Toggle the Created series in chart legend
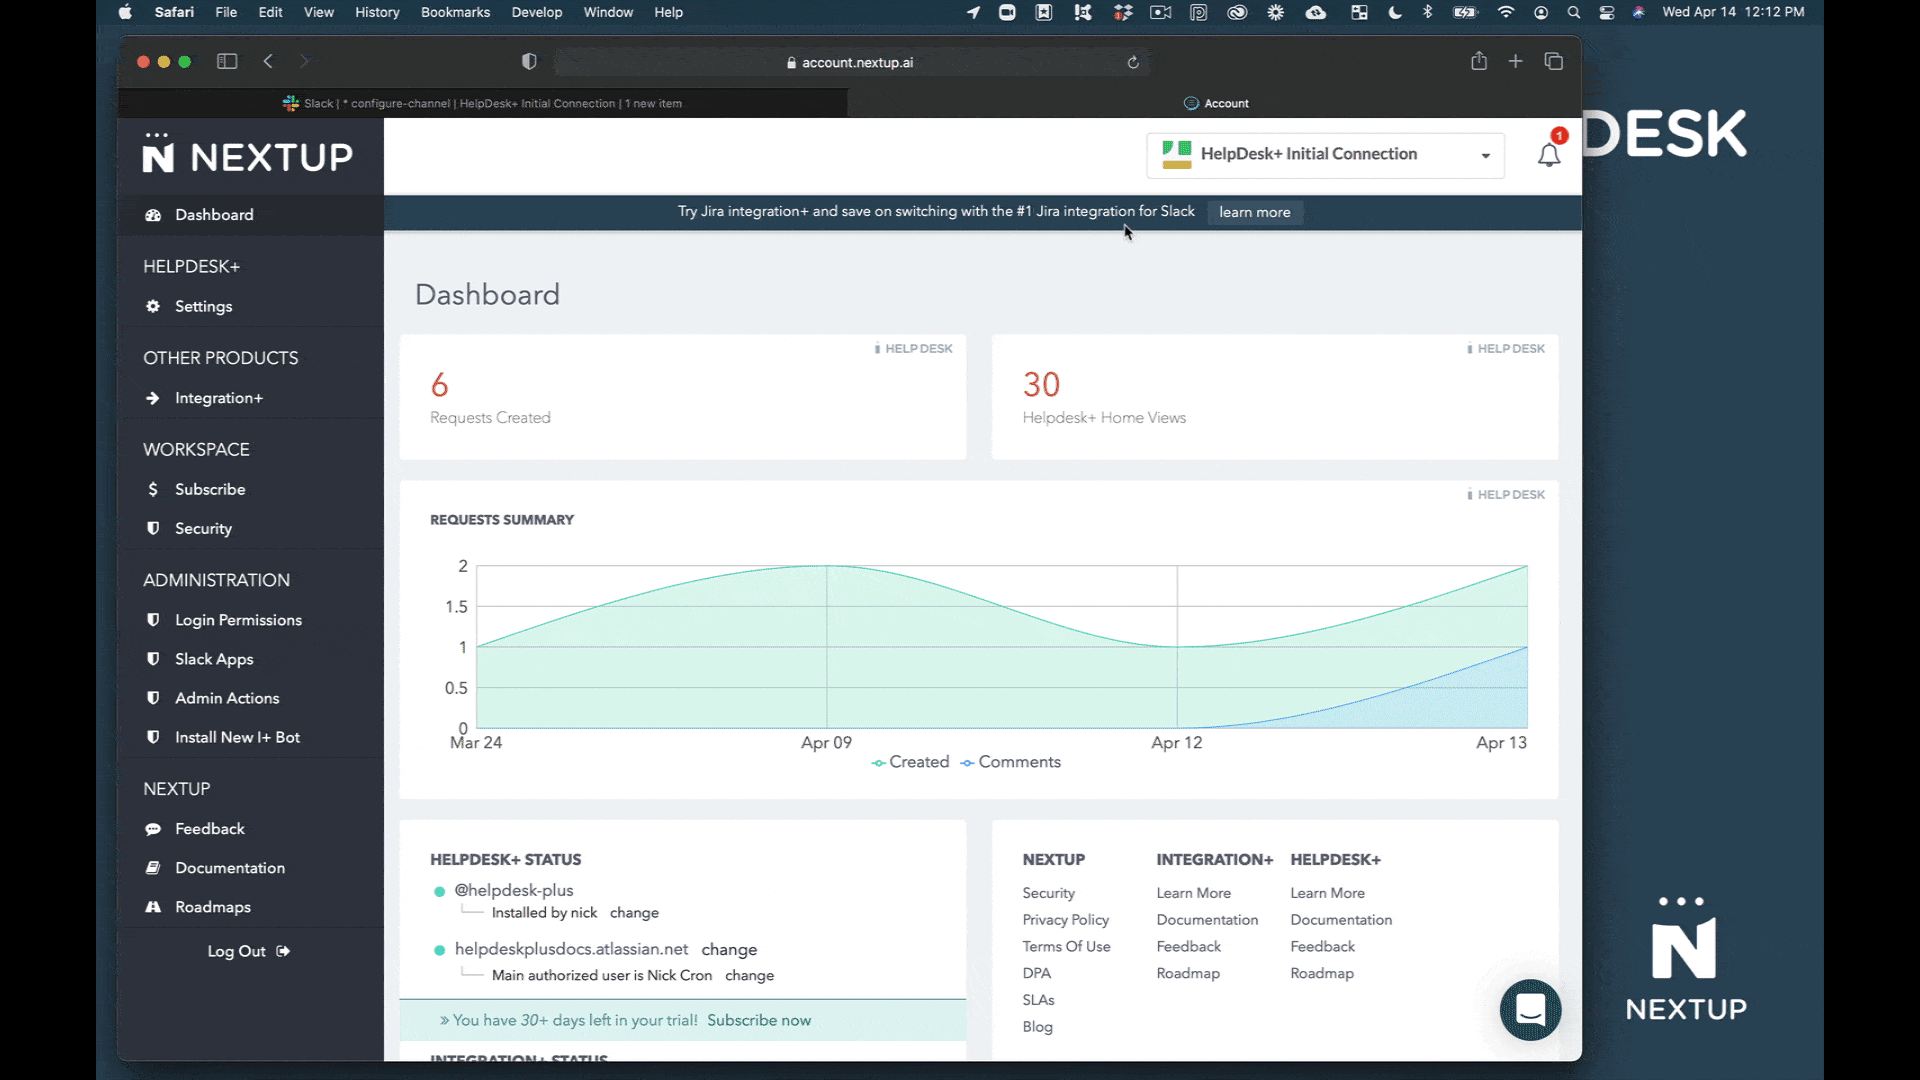 [910, 762]
